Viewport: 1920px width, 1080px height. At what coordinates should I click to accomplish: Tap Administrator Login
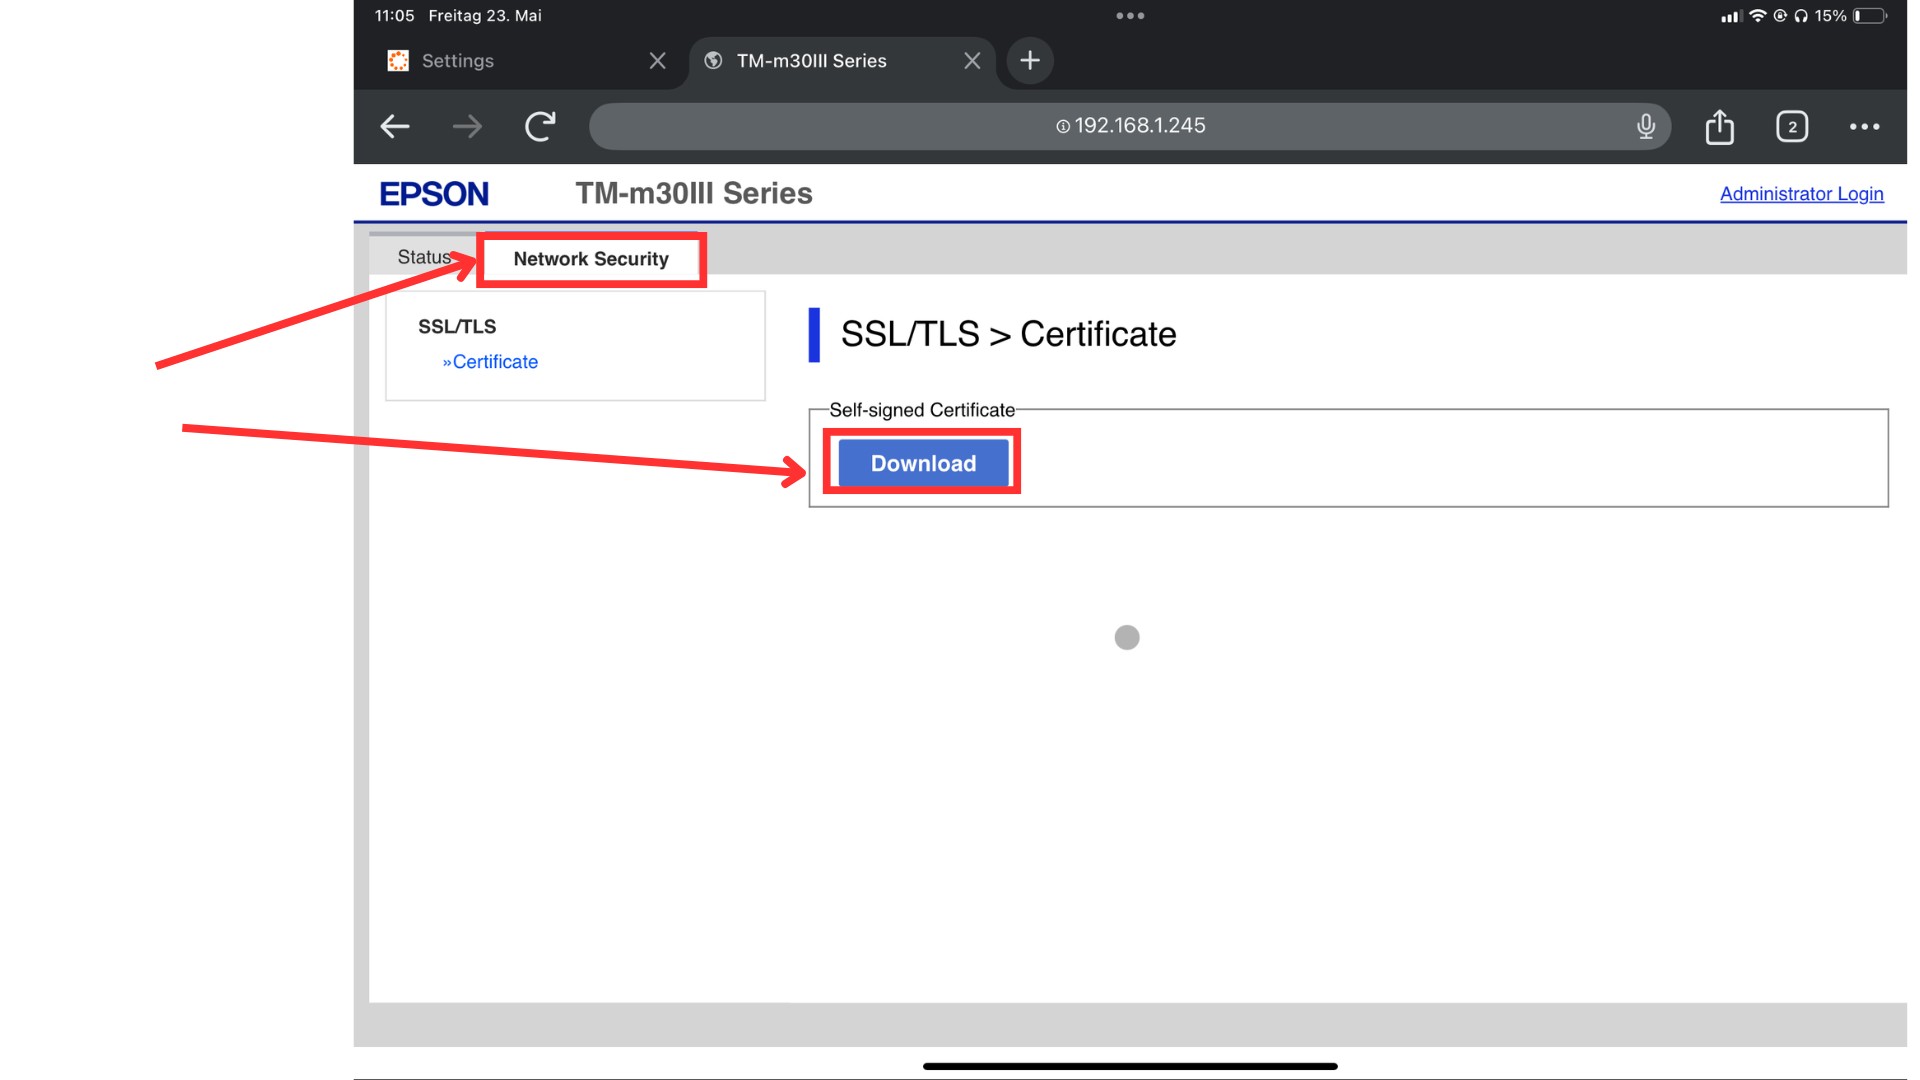click(x=1800, y=193)
